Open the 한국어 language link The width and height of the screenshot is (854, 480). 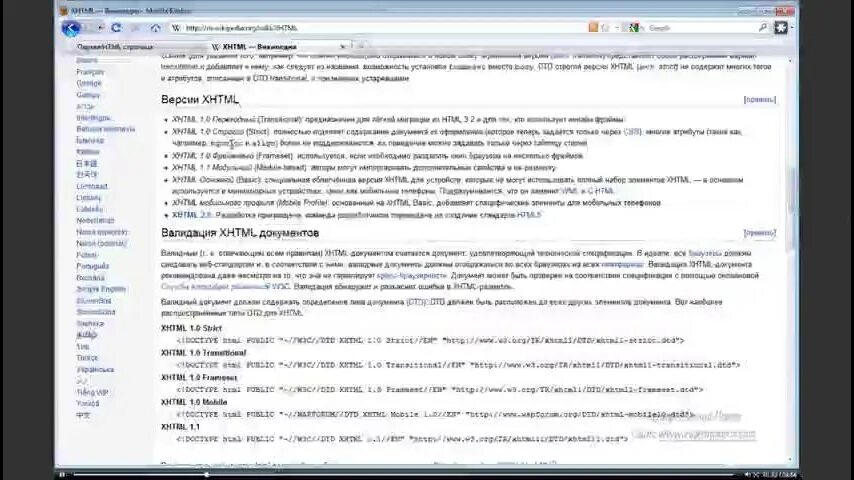(x=87, y=175)
